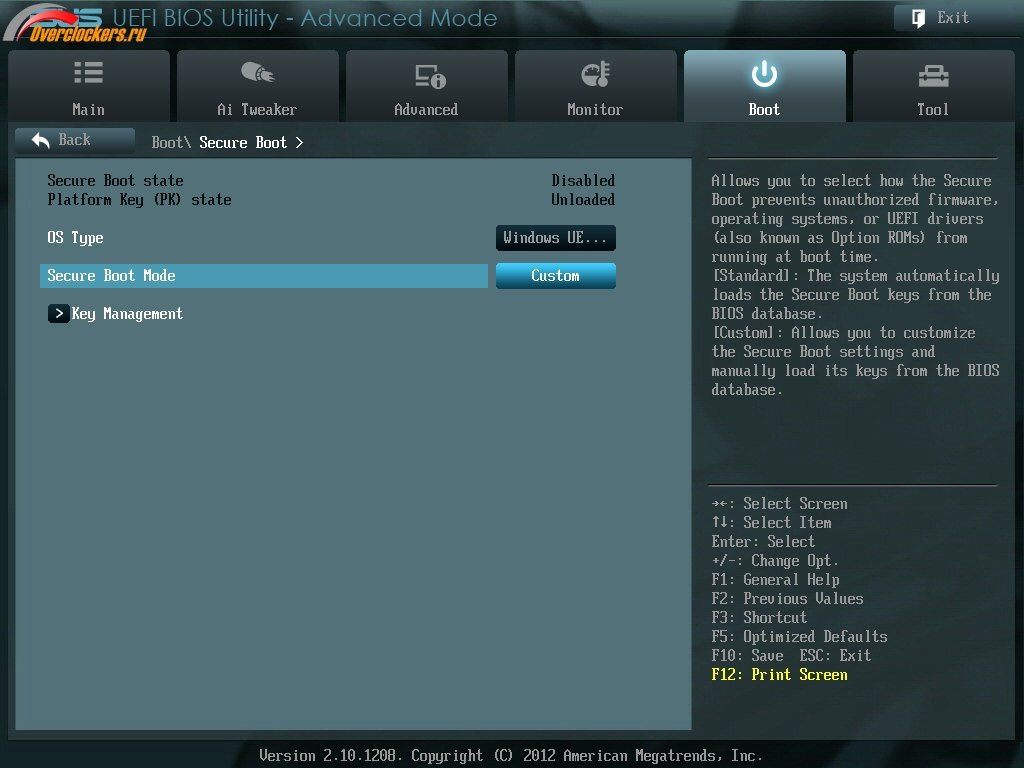
Task: Click the F3: Shortcut hint
Action: (x=759, y=618)
